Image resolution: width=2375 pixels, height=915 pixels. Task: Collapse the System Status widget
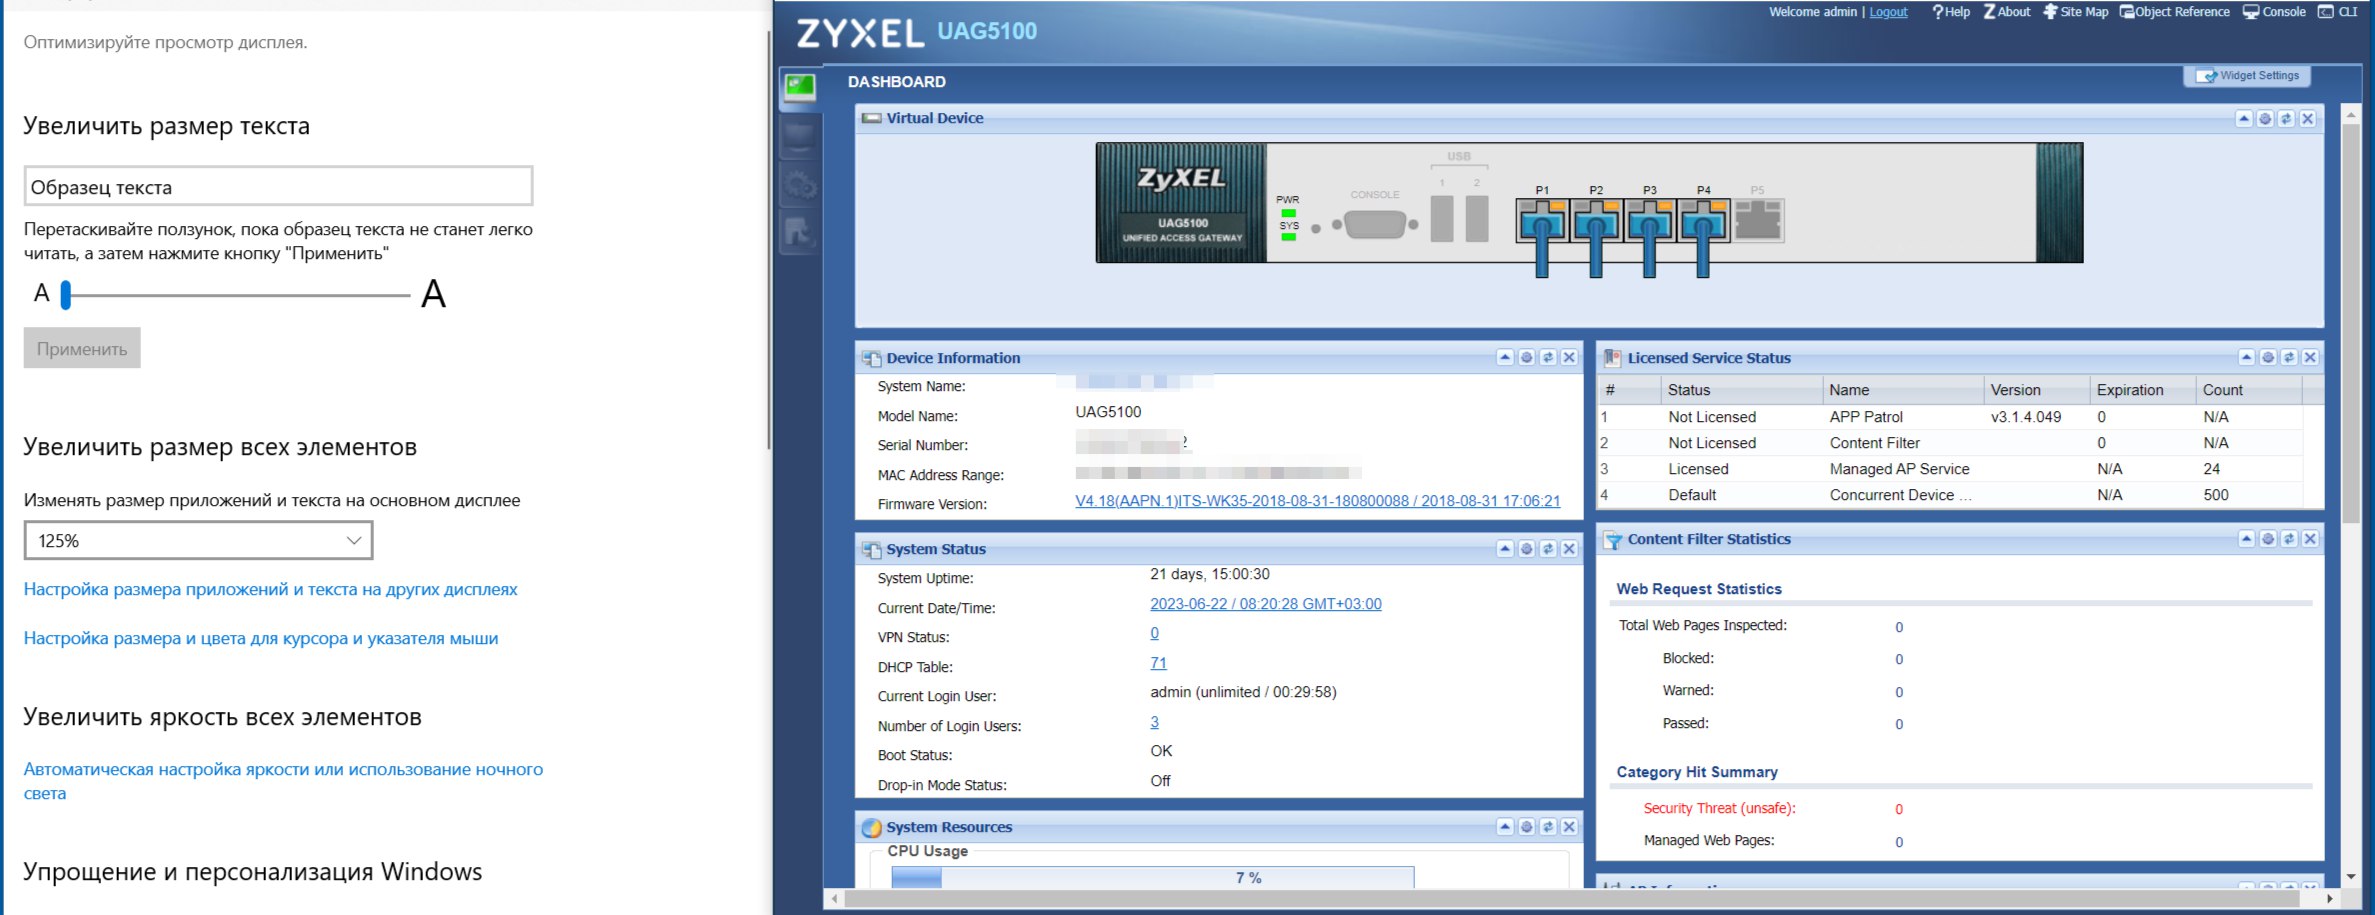point(1505,548)
